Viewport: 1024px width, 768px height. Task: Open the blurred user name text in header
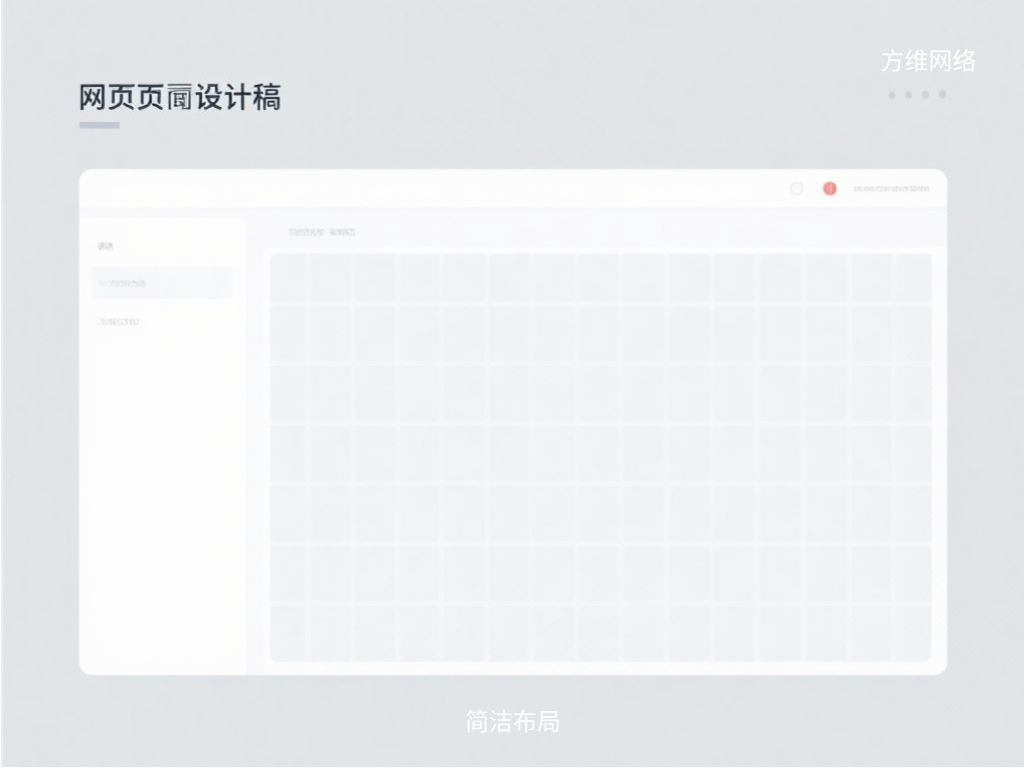click(892, 189)
